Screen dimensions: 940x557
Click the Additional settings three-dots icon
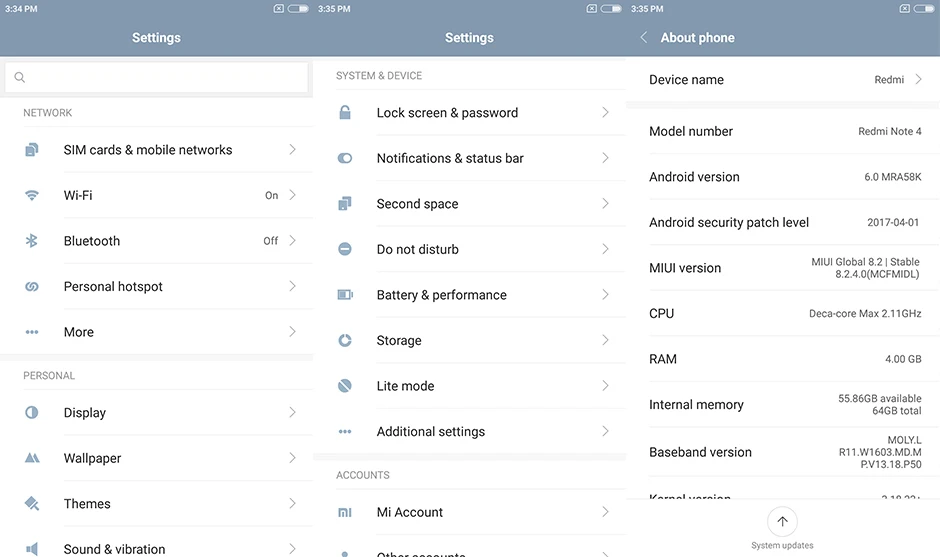345,431
